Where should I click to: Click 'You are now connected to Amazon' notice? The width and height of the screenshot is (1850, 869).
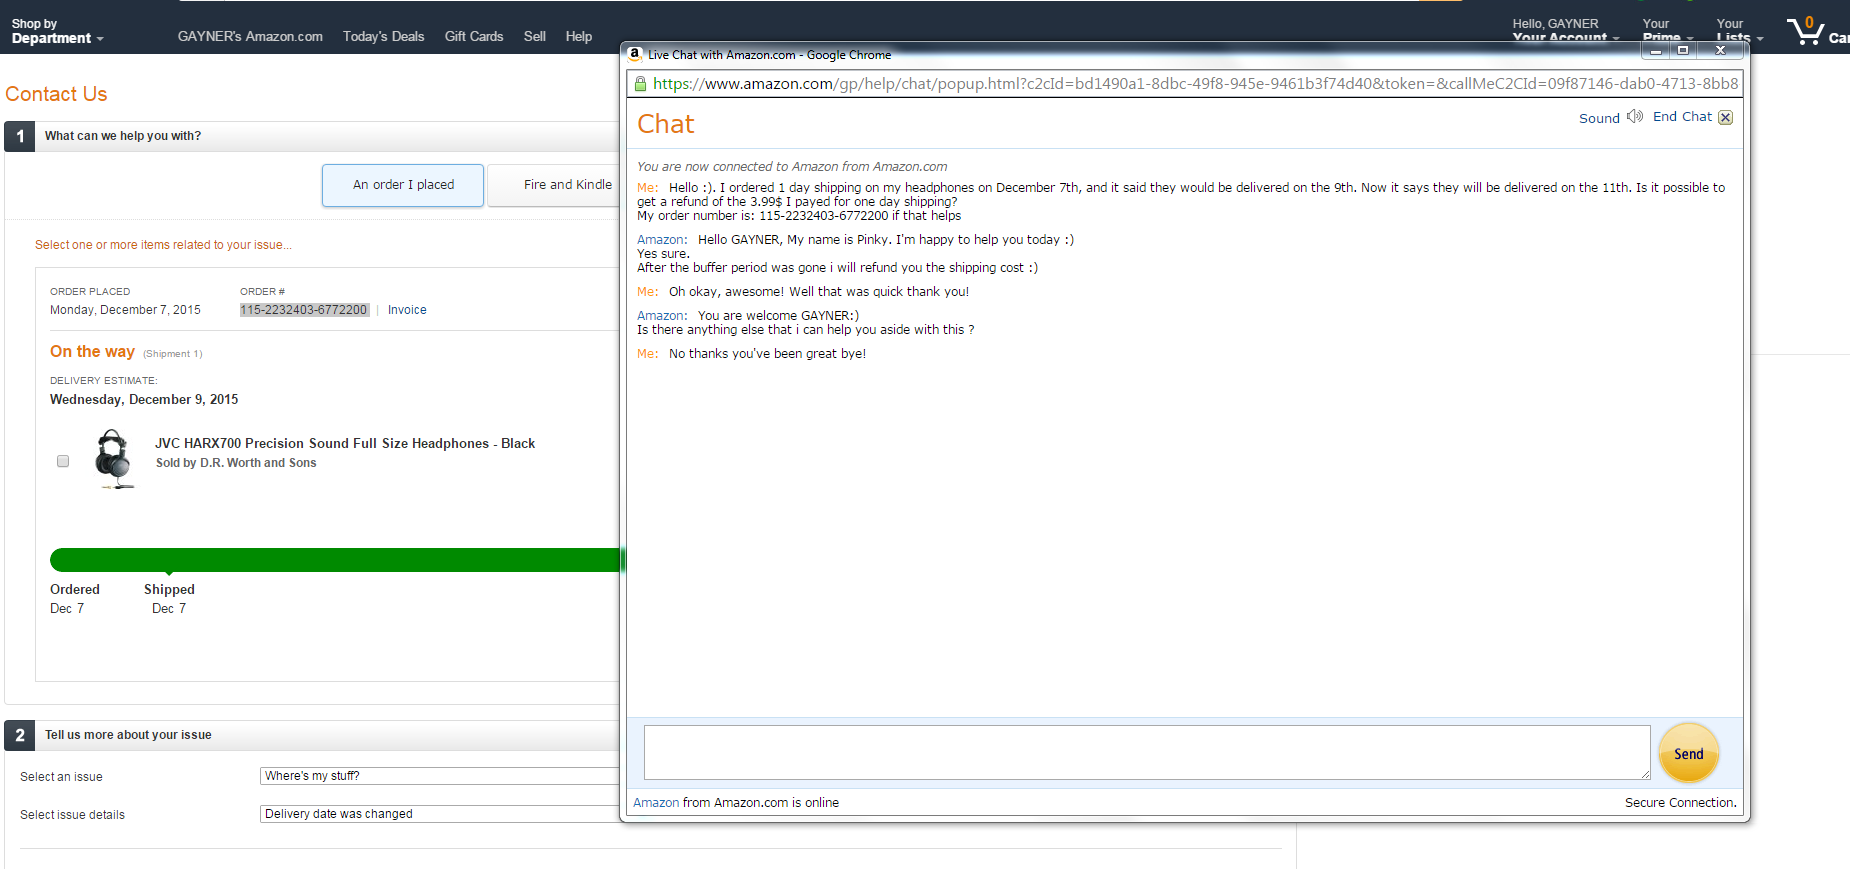coord(792,167)
